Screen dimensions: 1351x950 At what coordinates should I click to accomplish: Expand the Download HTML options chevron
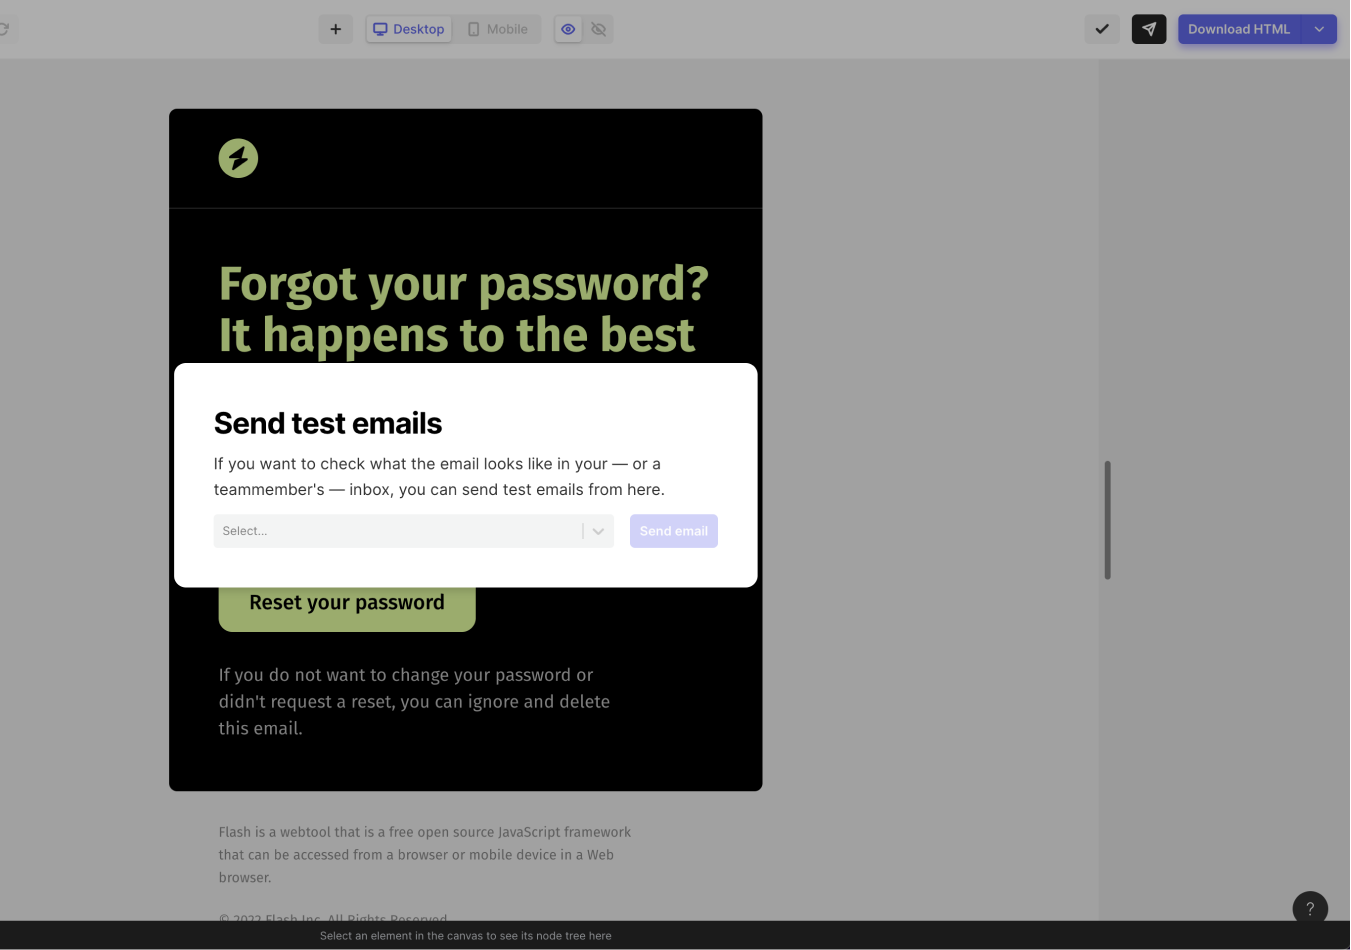pos(1319,29)
